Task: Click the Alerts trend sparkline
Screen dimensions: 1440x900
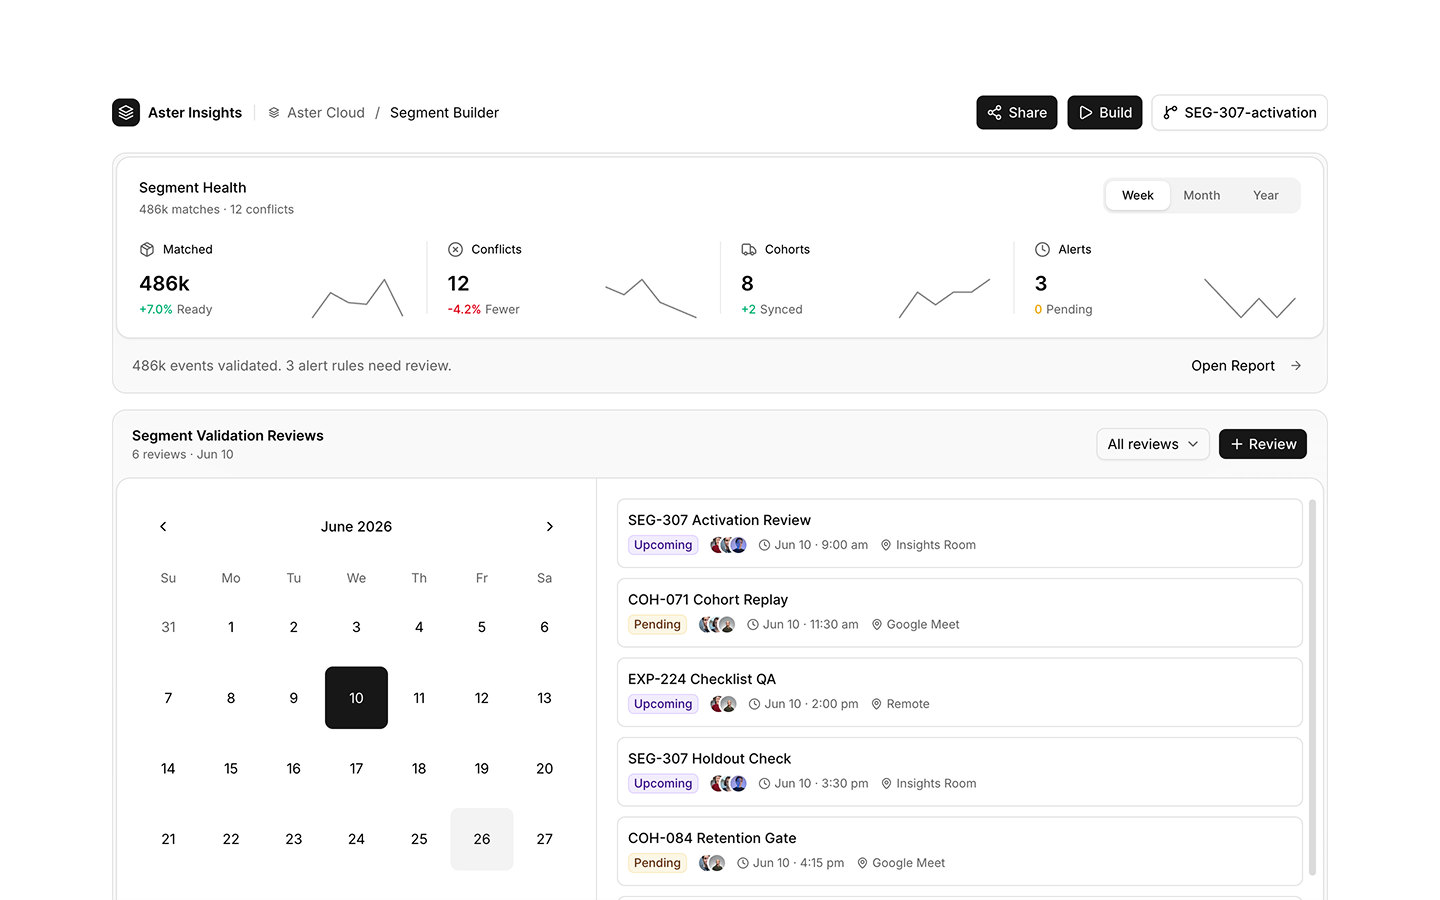Action: click(1250, 298)
